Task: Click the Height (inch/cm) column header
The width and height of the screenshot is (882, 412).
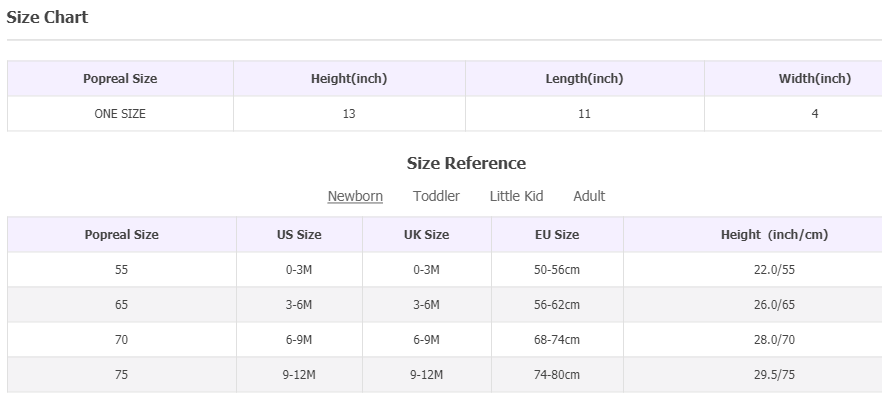Action: coord(775,235)
